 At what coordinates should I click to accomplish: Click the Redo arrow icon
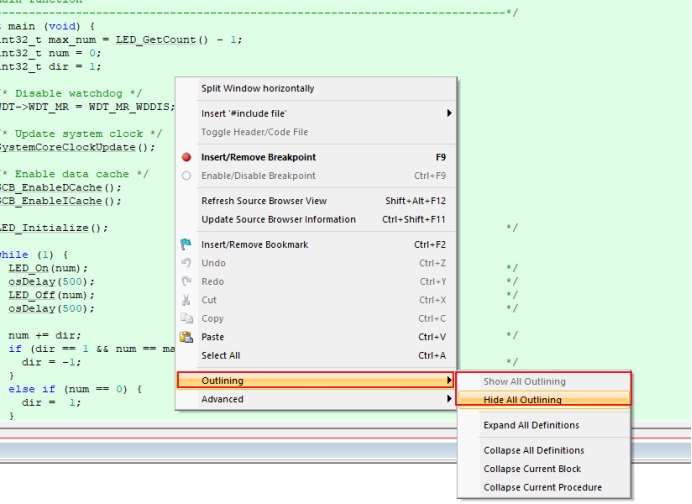(186, 282)
